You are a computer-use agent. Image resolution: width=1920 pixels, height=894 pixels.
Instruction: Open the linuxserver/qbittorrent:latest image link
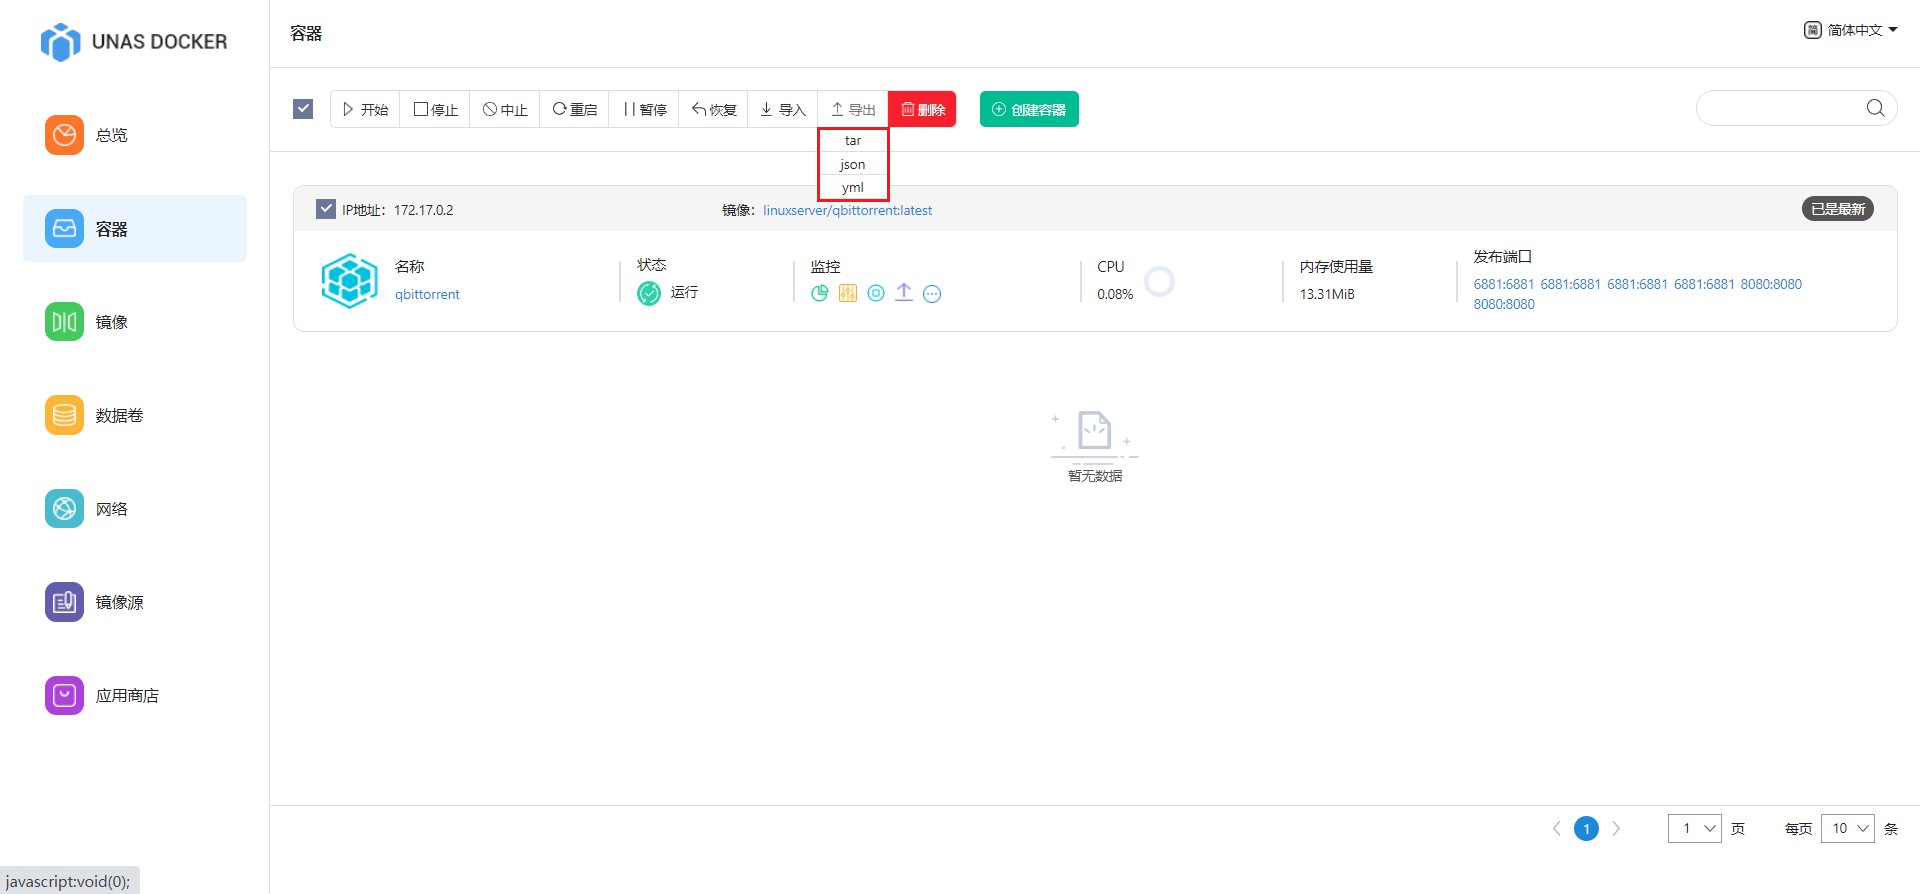pyautogui.click(x=847, y=210)
